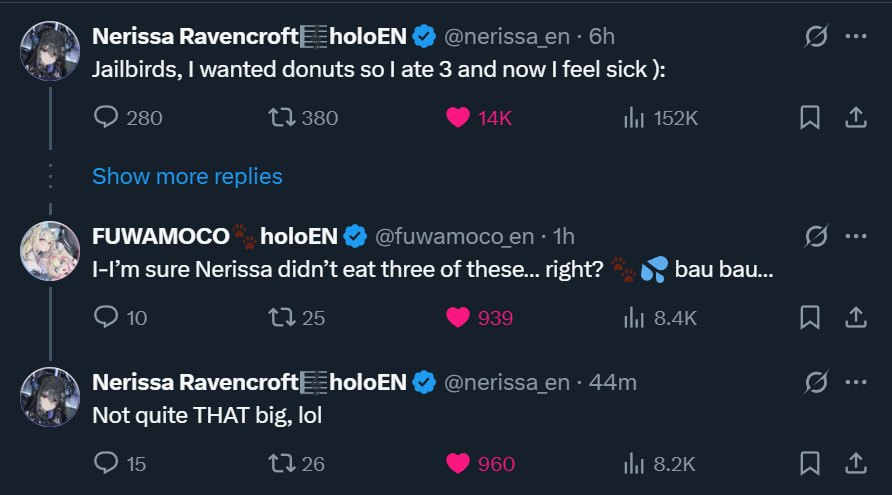Retweet Nerissa's donuts tweet with 380 reposts
Screen dimensions: 892x495
point(281,118)
